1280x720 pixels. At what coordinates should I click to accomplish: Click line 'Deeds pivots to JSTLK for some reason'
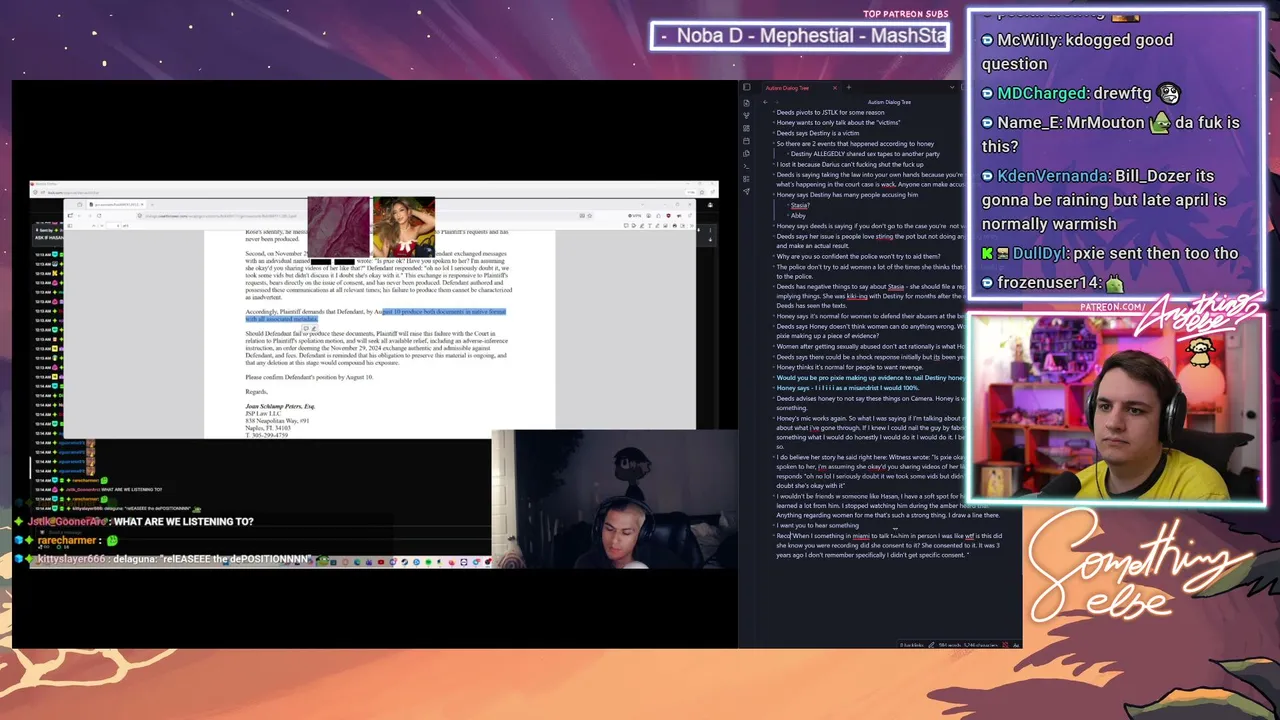click(x=830, y=113)
